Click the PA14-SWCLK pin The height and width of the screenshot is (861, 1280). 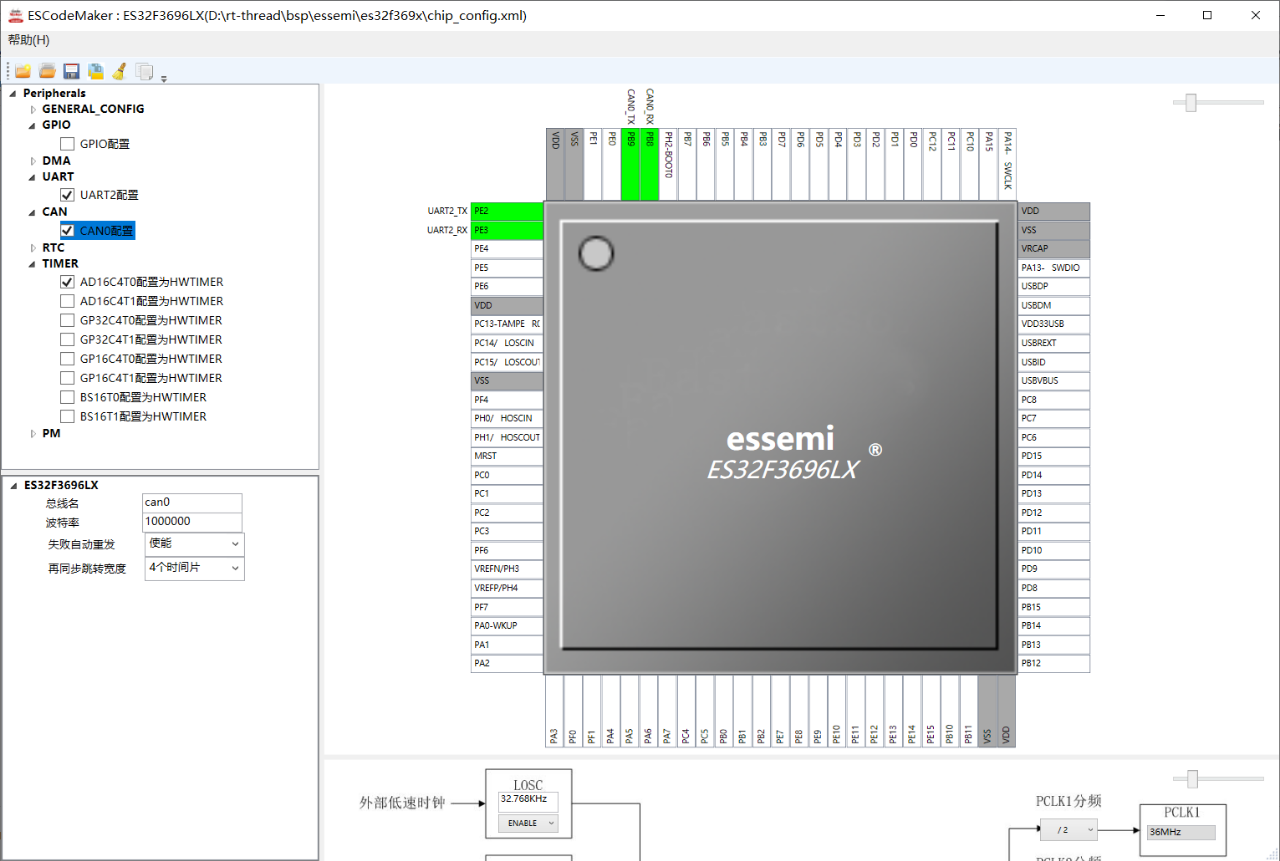pyautogui.click(x=1007, y=165)
